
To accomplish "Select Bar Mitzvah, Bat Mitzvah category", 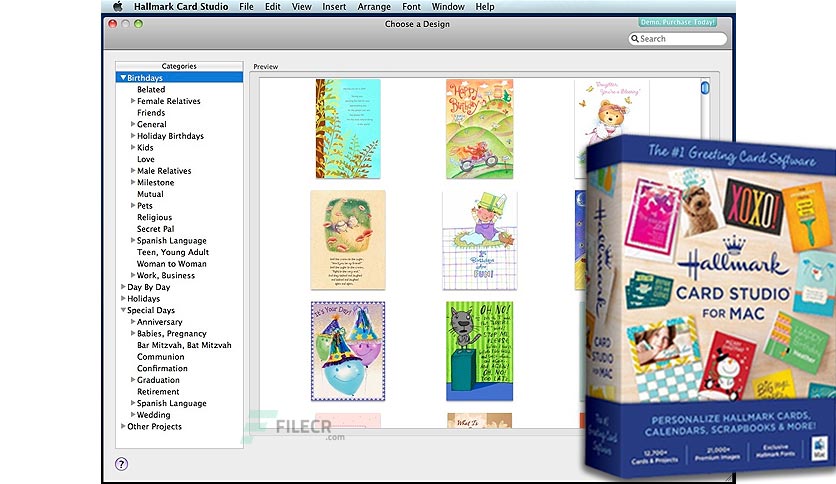I will click(184, 345).
